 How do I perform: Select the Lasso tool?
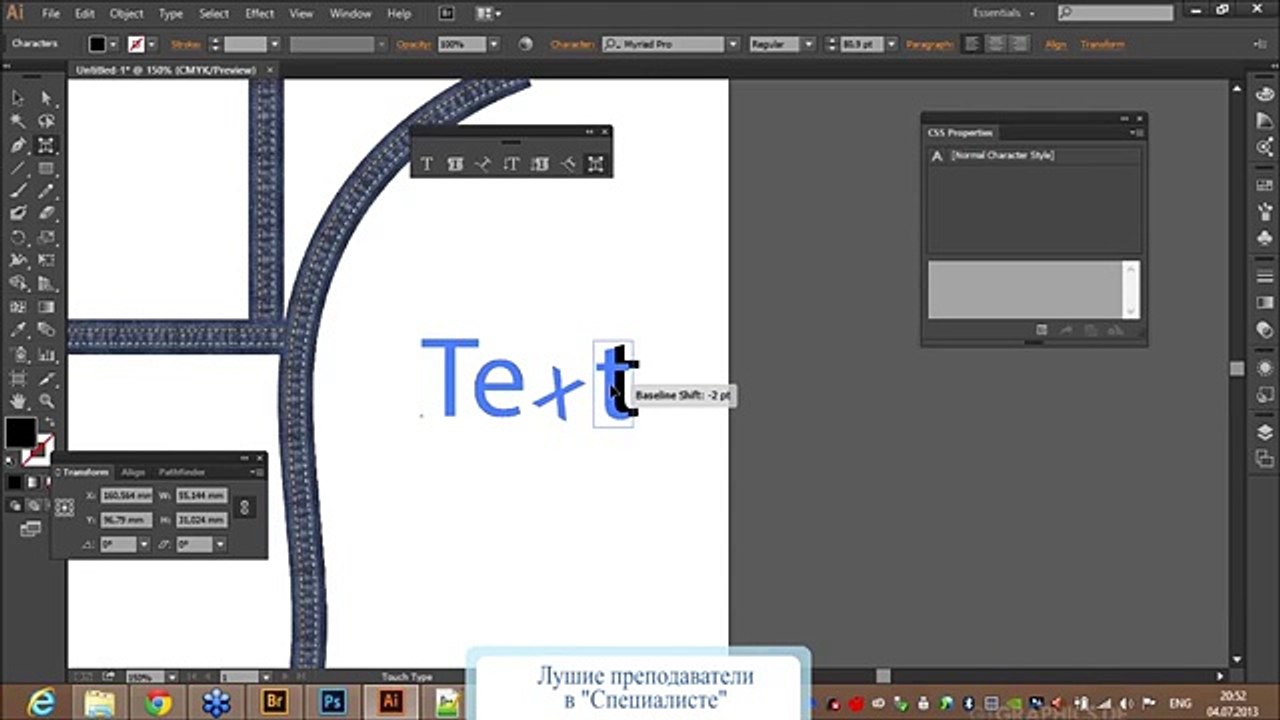coord(46,122)
